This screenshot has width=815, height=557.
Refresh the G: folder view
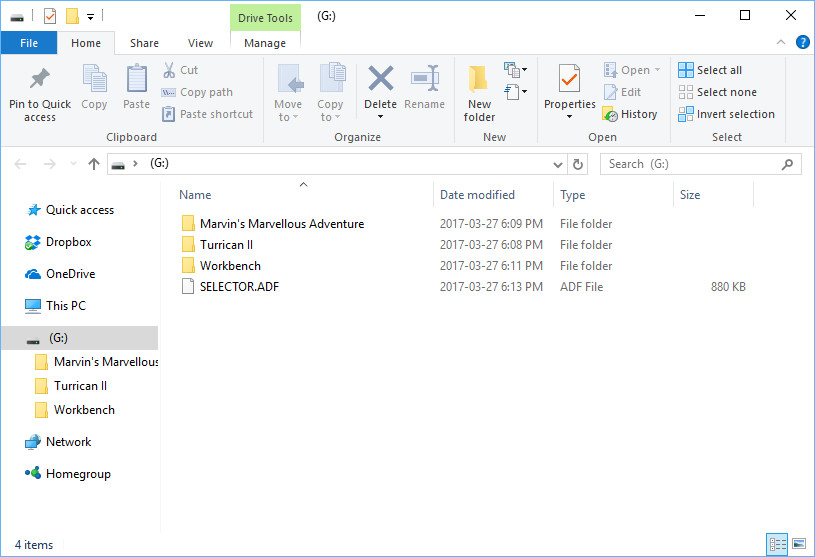577,165
